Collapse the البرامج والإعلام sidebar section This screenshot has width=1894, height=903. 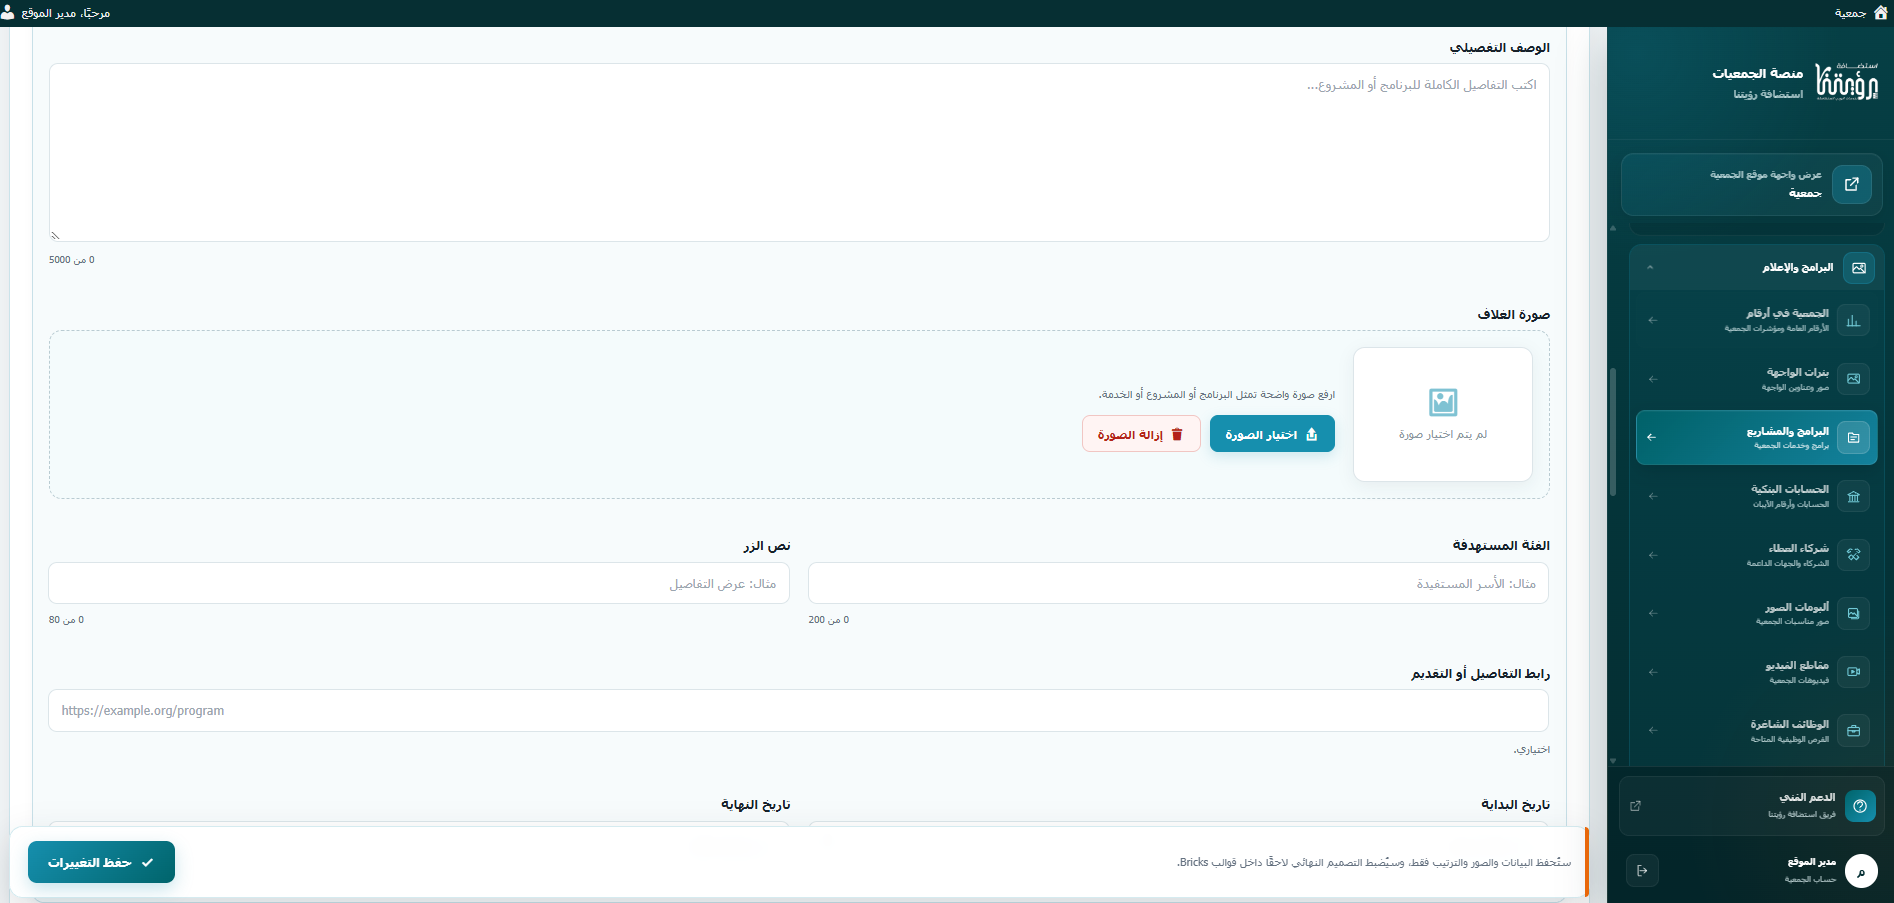pyautogui.click(x=1650, y=268)
